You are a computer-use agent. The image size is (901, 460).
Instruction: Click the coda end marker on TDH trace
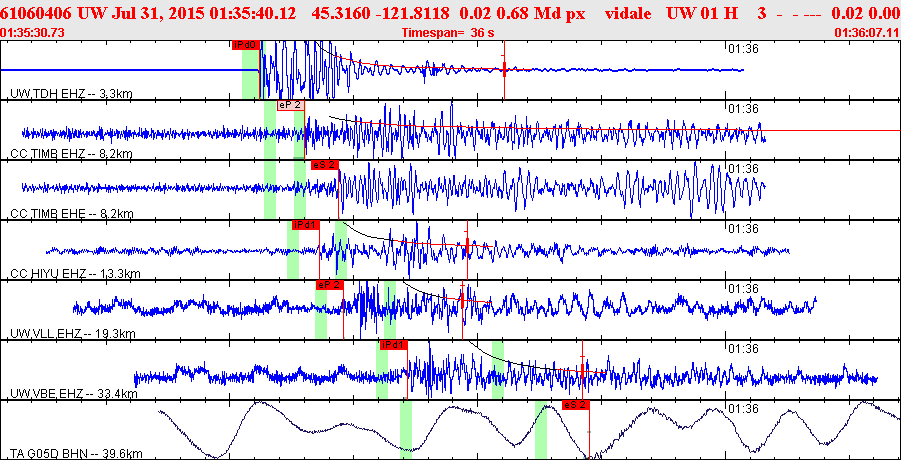click(504, 69)
